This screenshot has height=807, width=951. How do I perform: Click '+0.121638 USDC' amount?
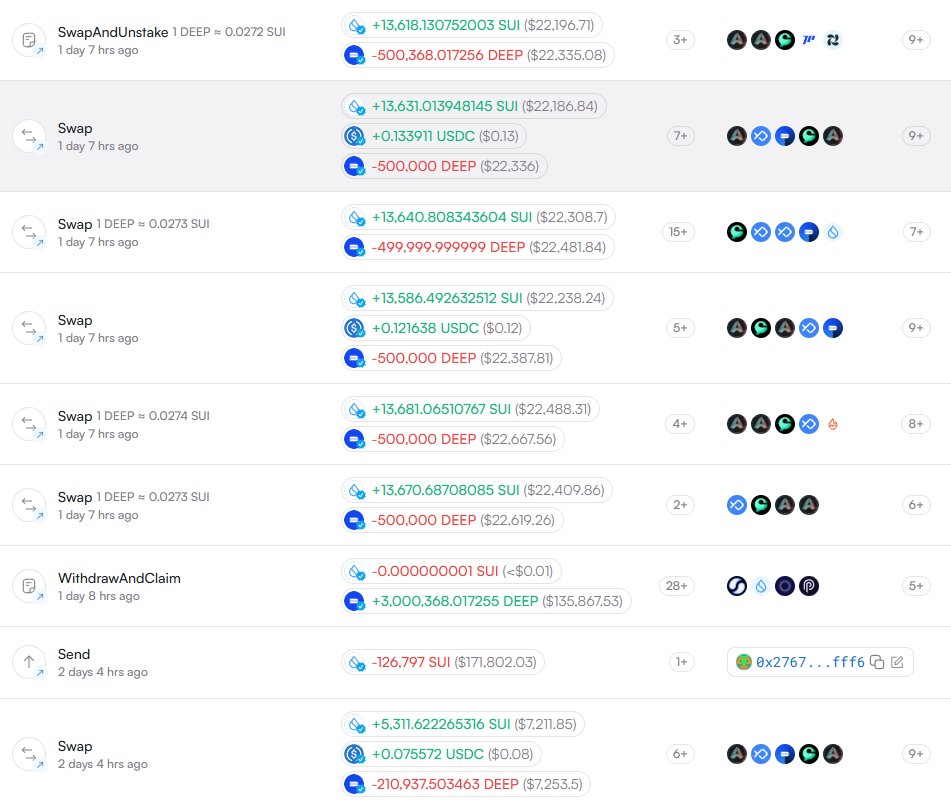(x=425, y=328)
